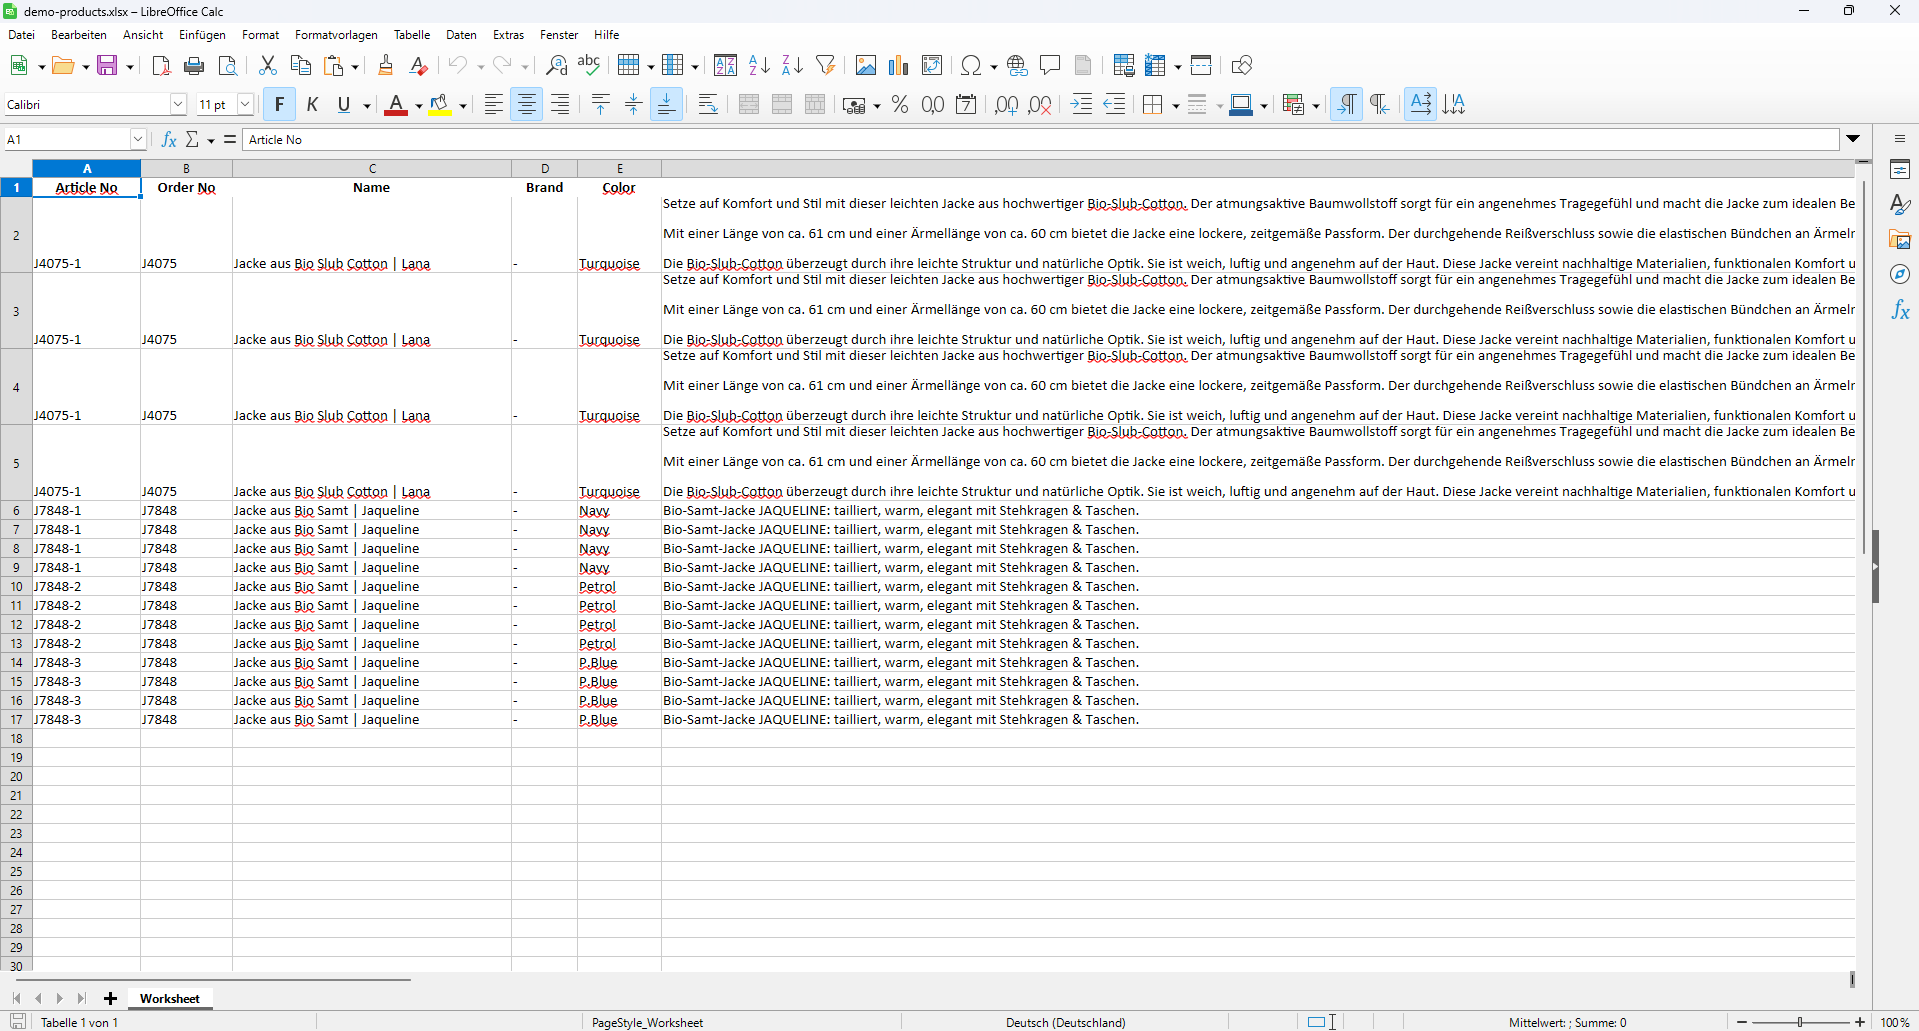Open background color dropdown arrow
The image size is (1919, 1031).
(x=463, y=105)
